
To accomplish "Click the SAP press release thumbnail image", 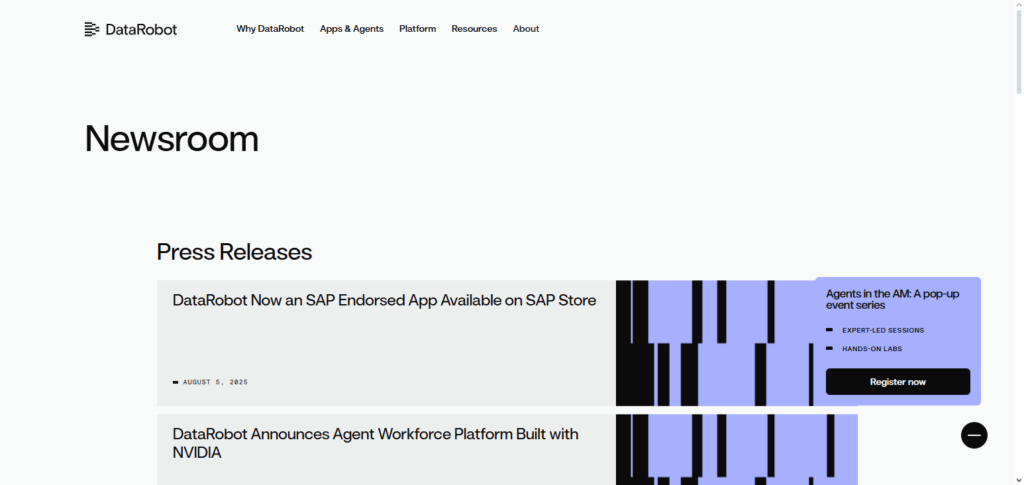I will [x=715, y=343].
